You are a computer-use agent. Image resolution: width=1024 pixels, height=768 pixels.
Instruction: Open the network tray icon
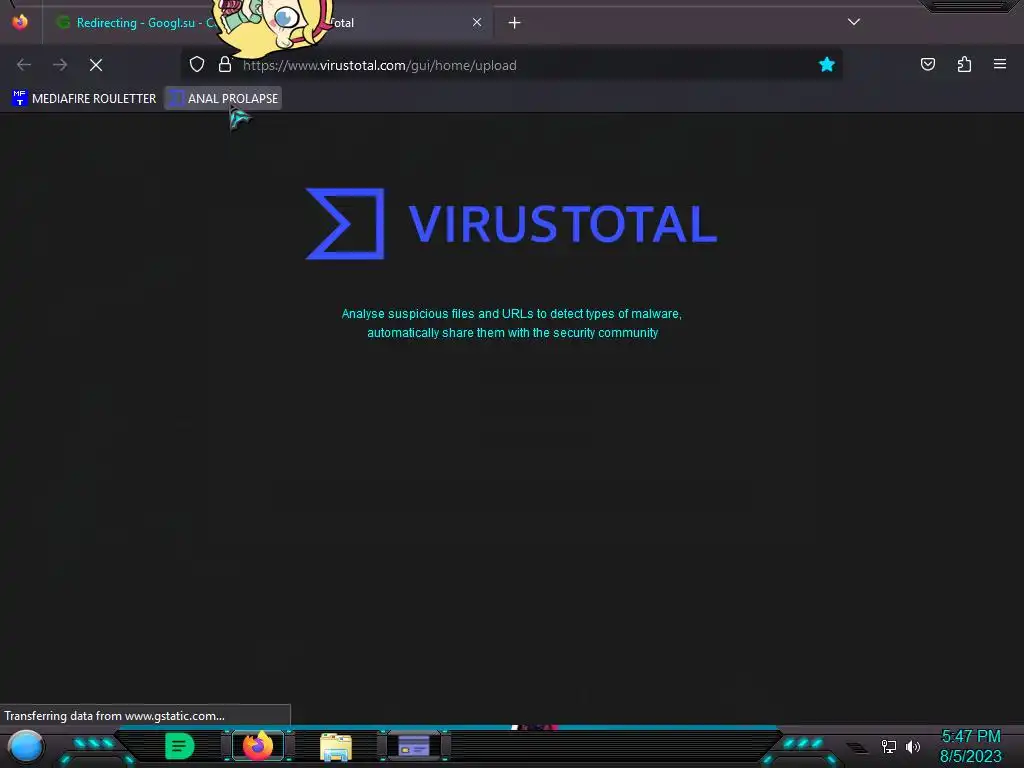coord(889,746)
